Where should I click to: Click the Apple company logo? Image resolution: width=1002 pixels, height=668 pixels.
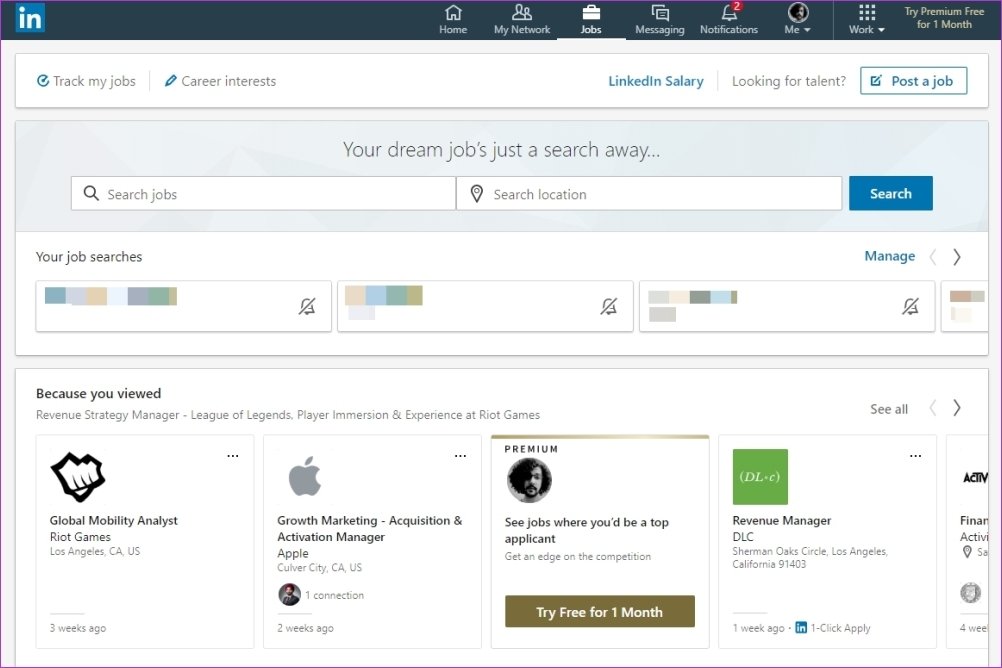[305, 476]
